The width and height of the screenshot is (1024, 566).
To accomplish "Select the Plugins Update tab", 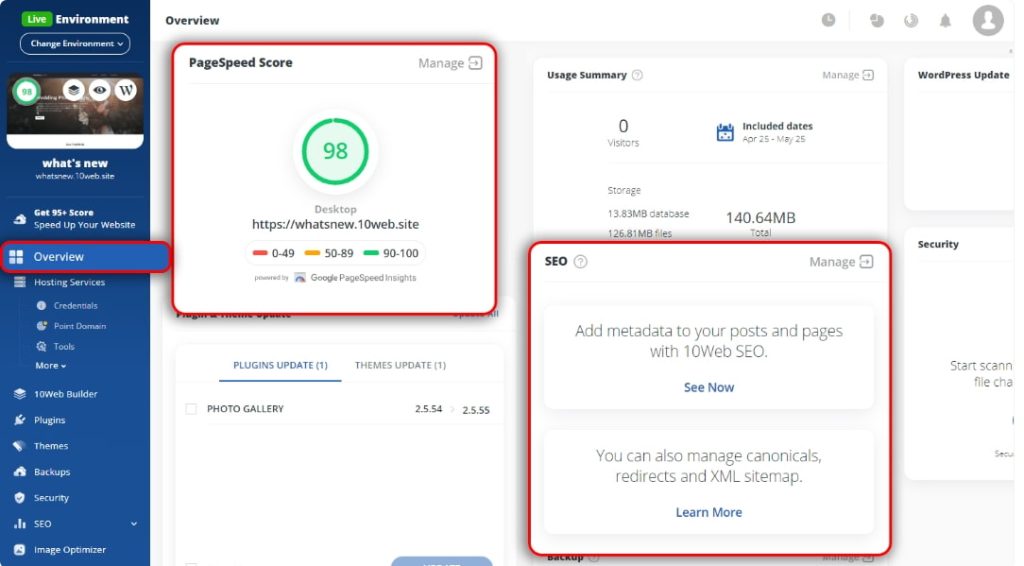I will point(280,365).
